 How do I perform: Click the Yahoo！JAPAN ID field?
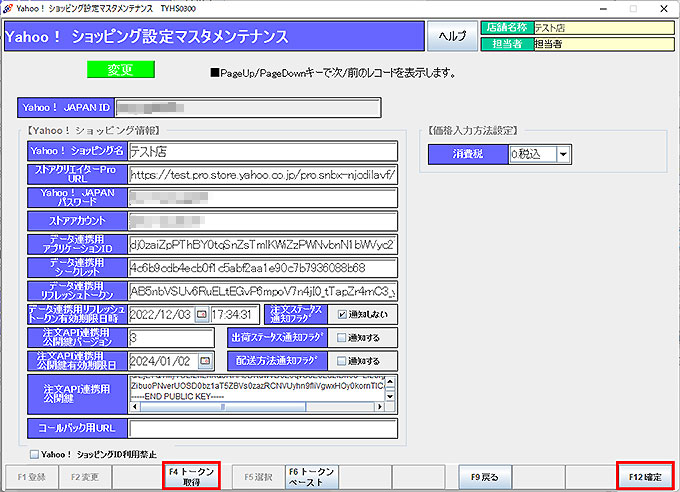pyautogui.click(x=248, y=108)
